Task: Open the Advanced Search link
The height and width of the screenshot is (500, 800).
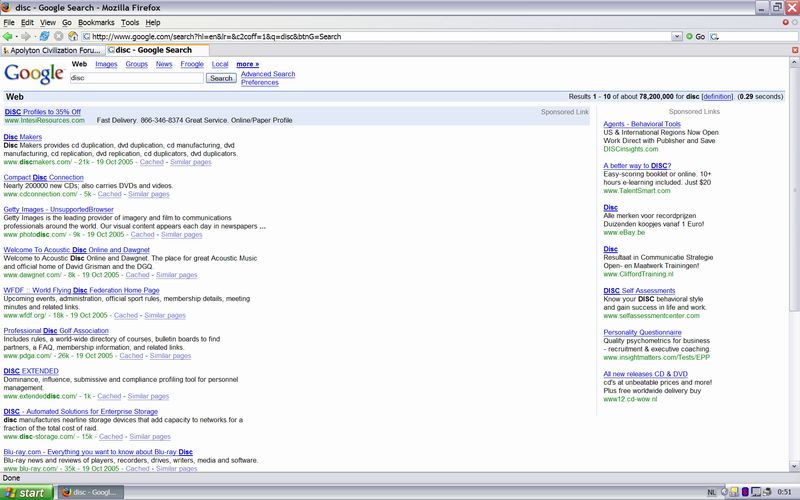Action: [268, 74]
